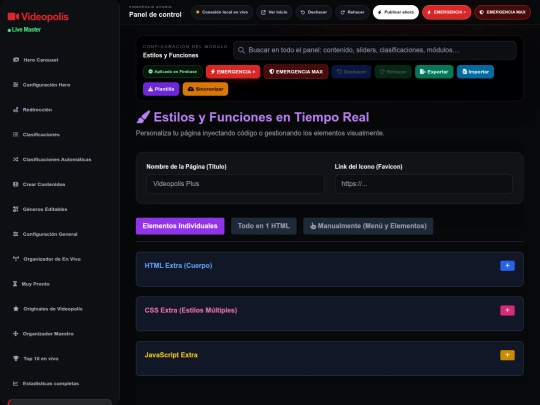Expand JavaScript Extra with yellow plus
Screen dimensions: 540x405
(x=507, y=355)
